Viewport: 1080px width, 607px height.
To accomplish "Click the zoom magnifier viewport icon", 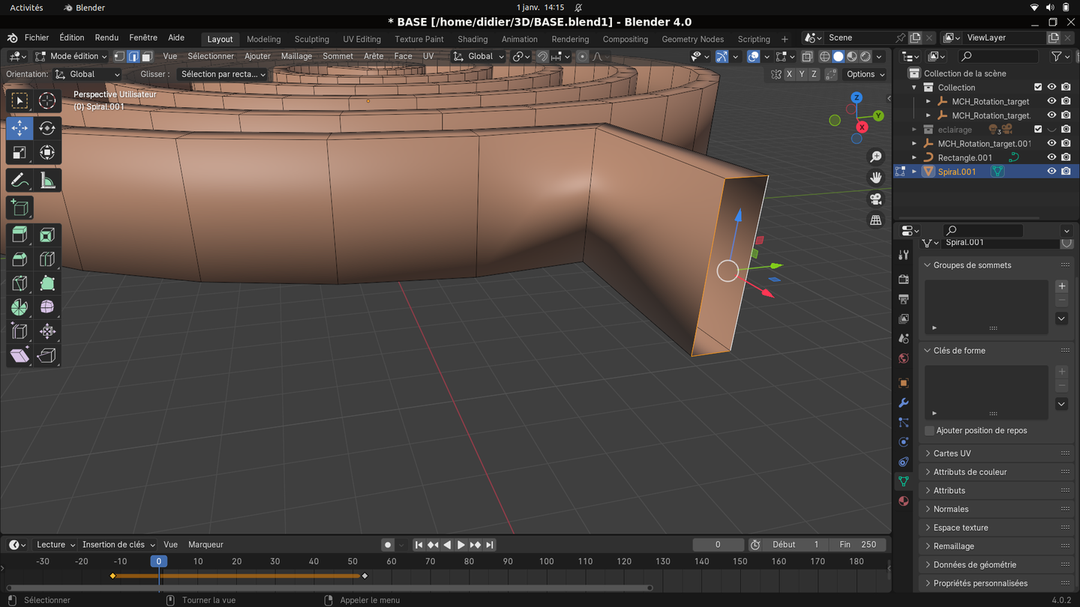I will click(x=876, y=157).
